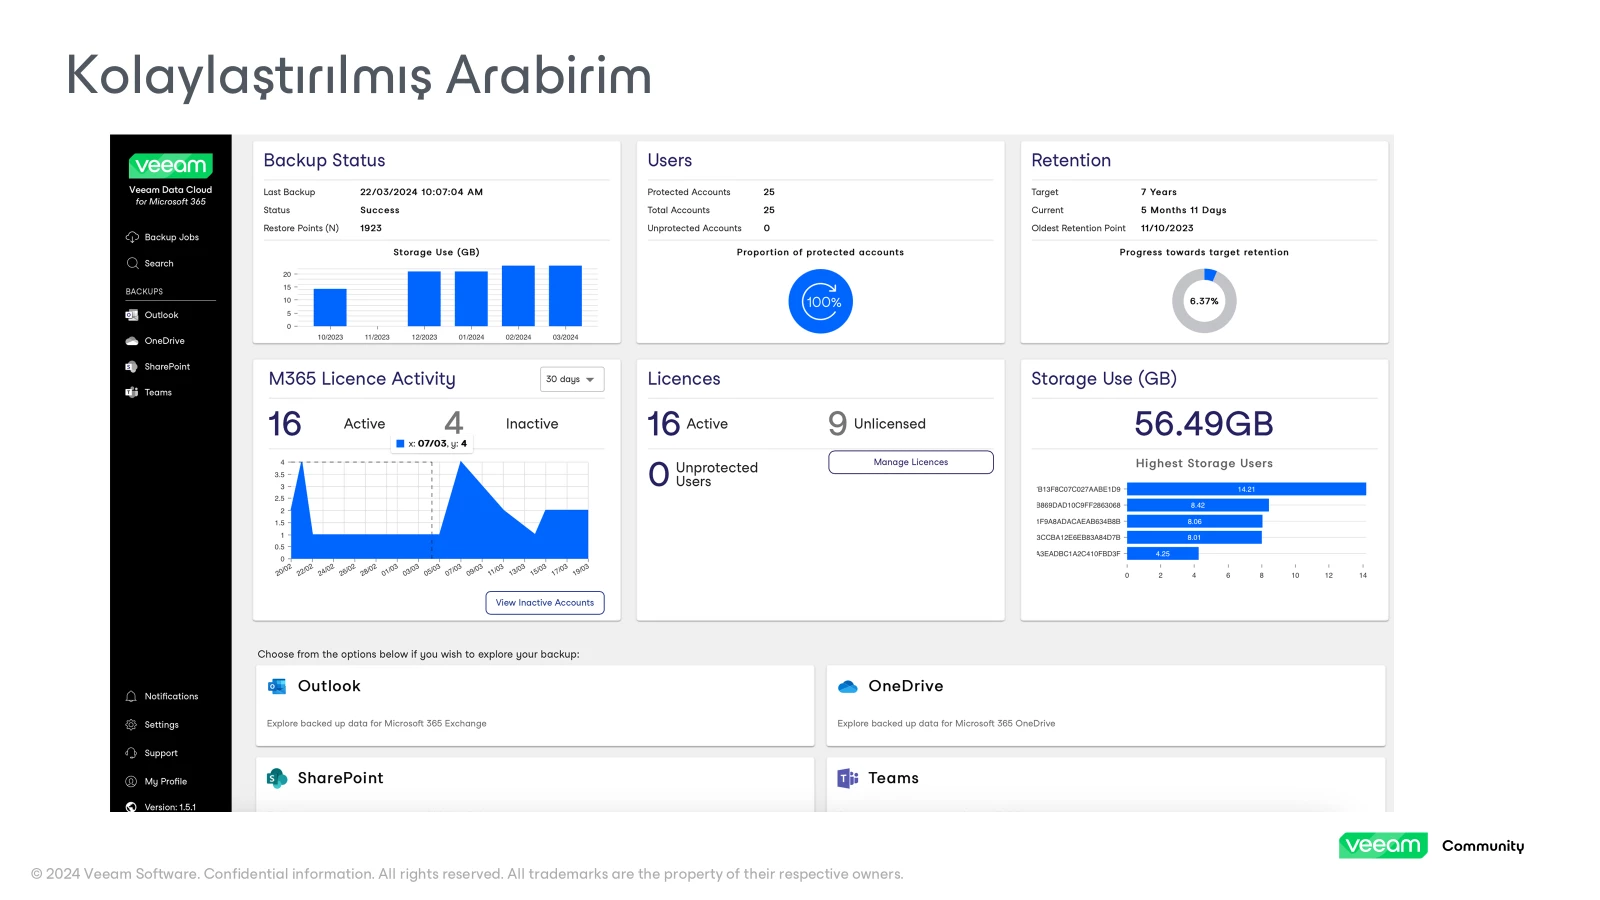Open the Outlook explore card
Image resolution: width=1600 pixels, height=900 pixels.
[x=535, y=705]
